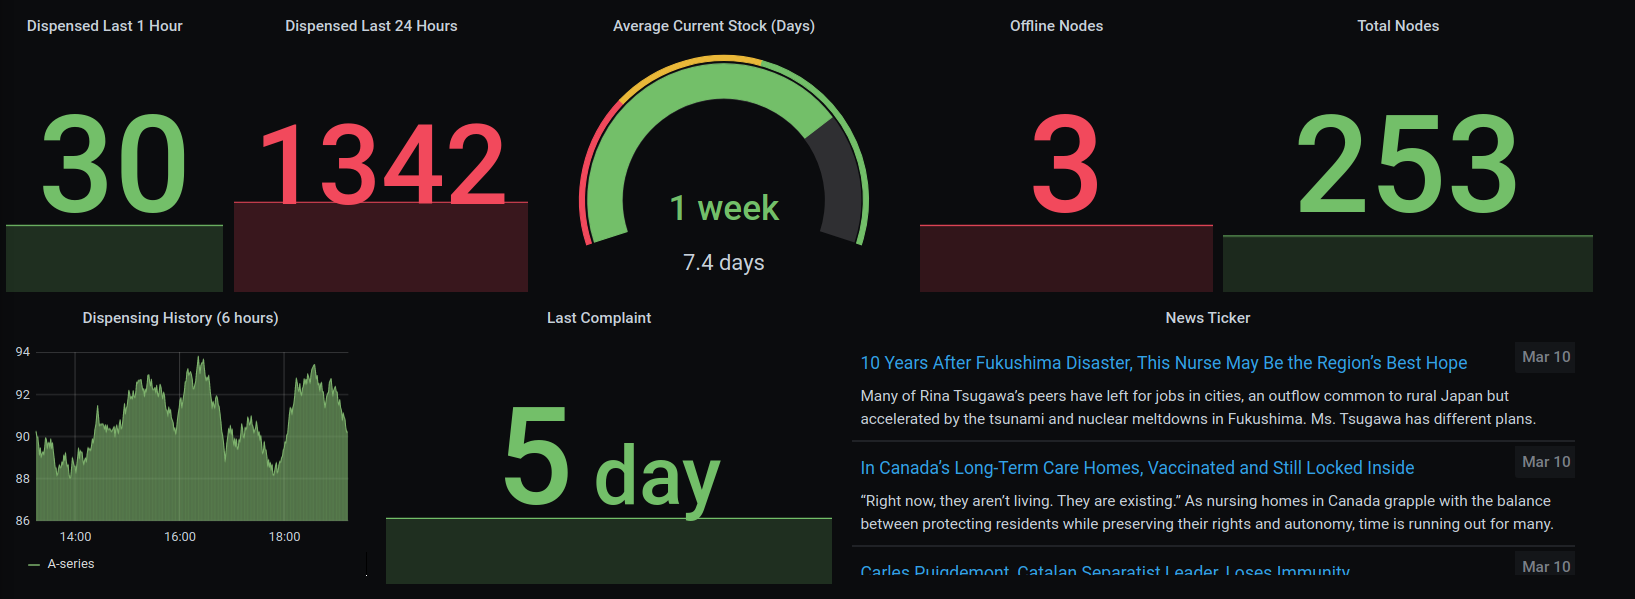Open the Total Nodes panel title

[x=1398, y=26]
